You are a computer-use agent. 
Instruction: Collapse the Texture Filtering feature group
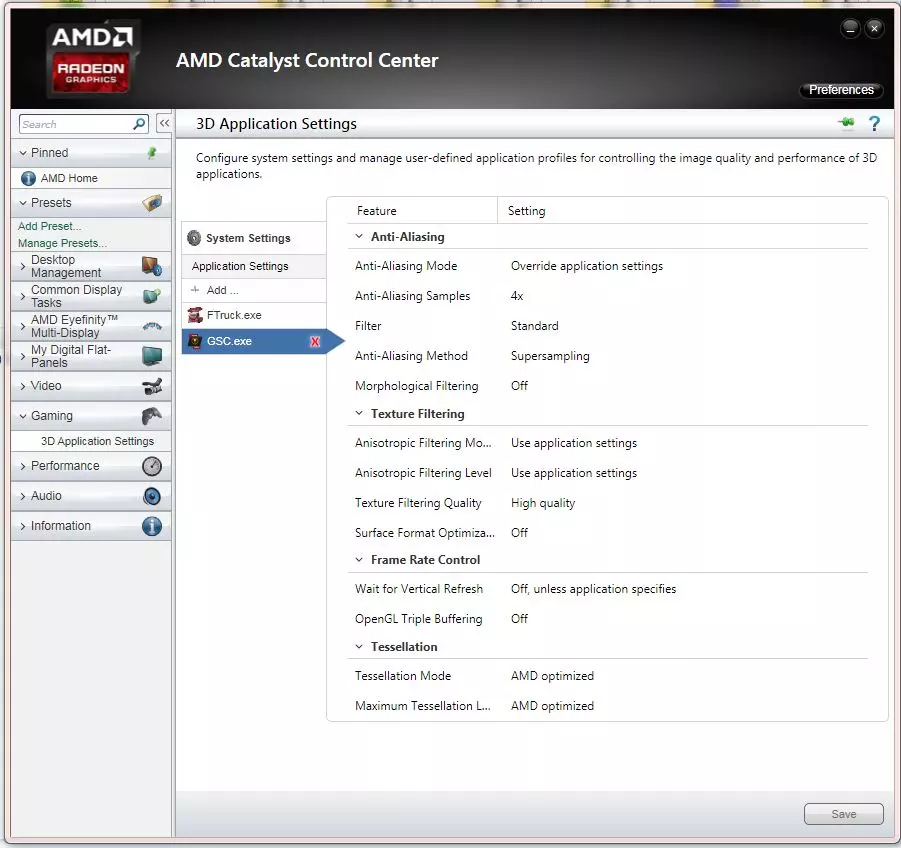pos(359,413)
